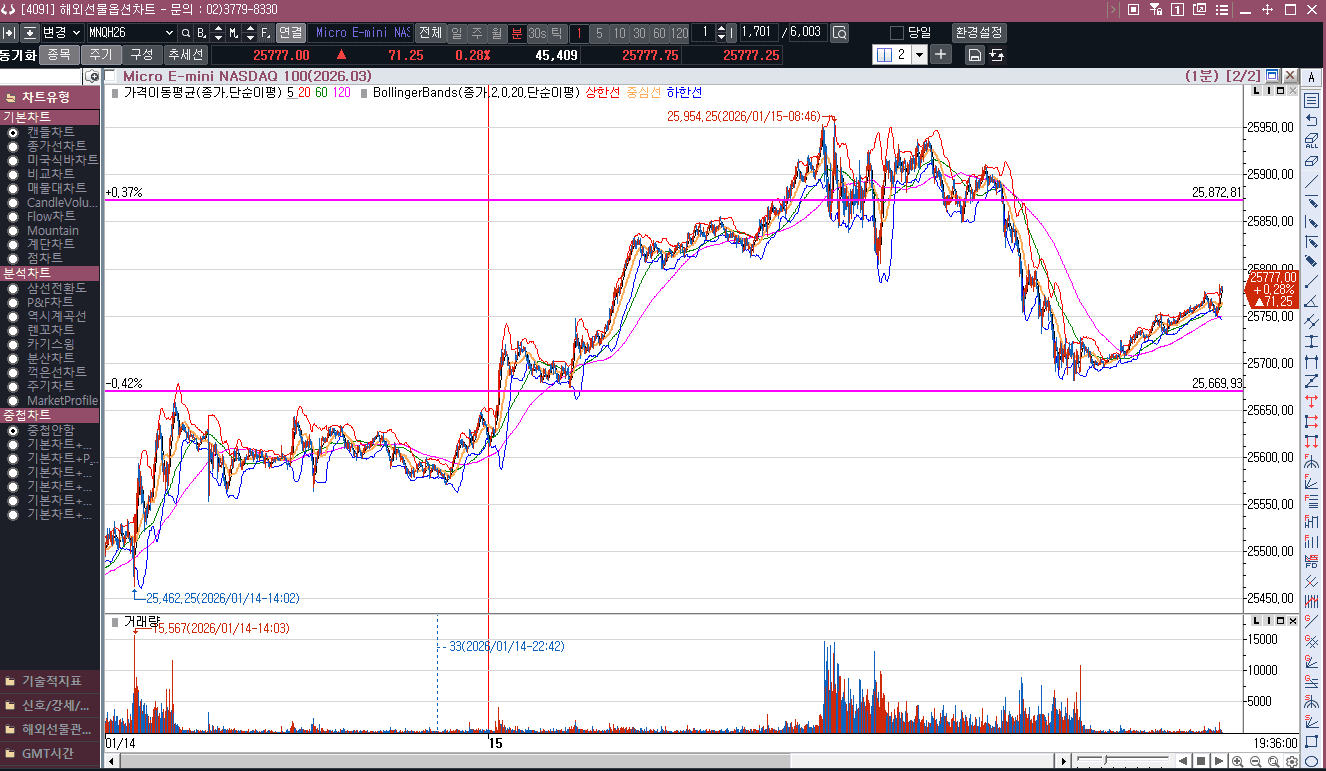This screenshot has height=771, width=1326.
Task: Open the 기술적지표 panel section
Action: [50, 681]
